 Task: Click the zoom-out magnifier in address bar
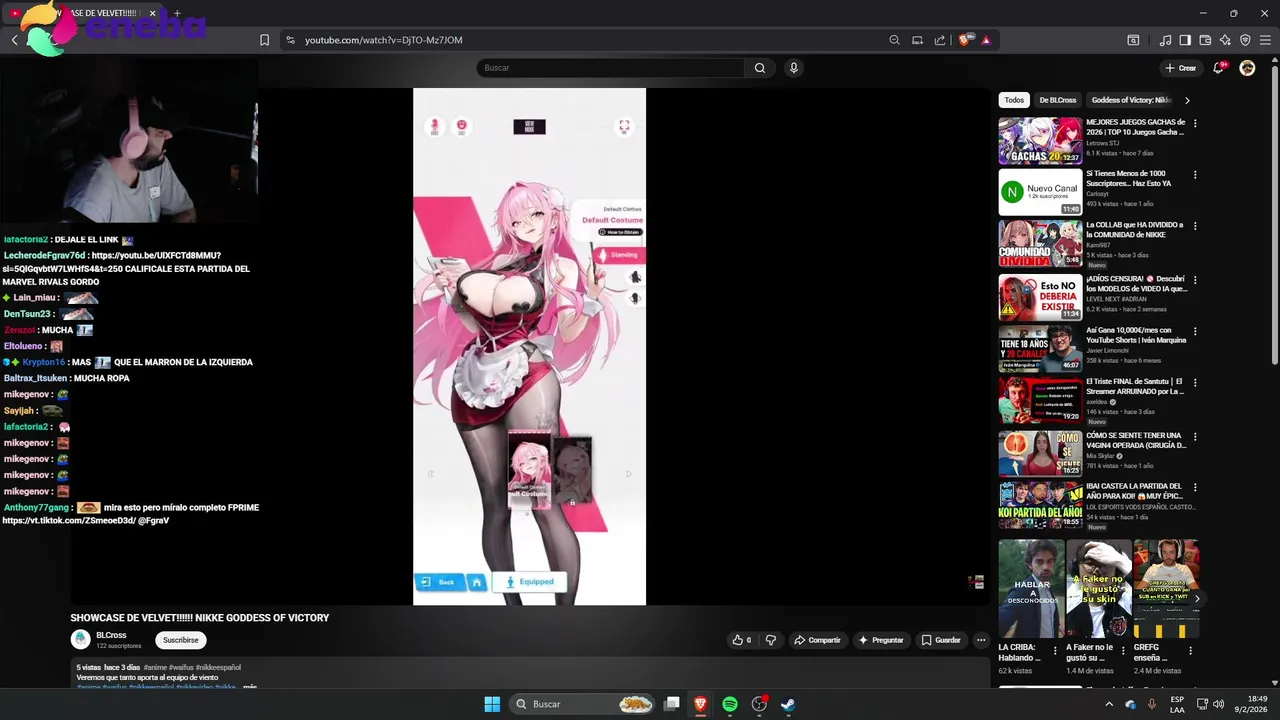894,40
